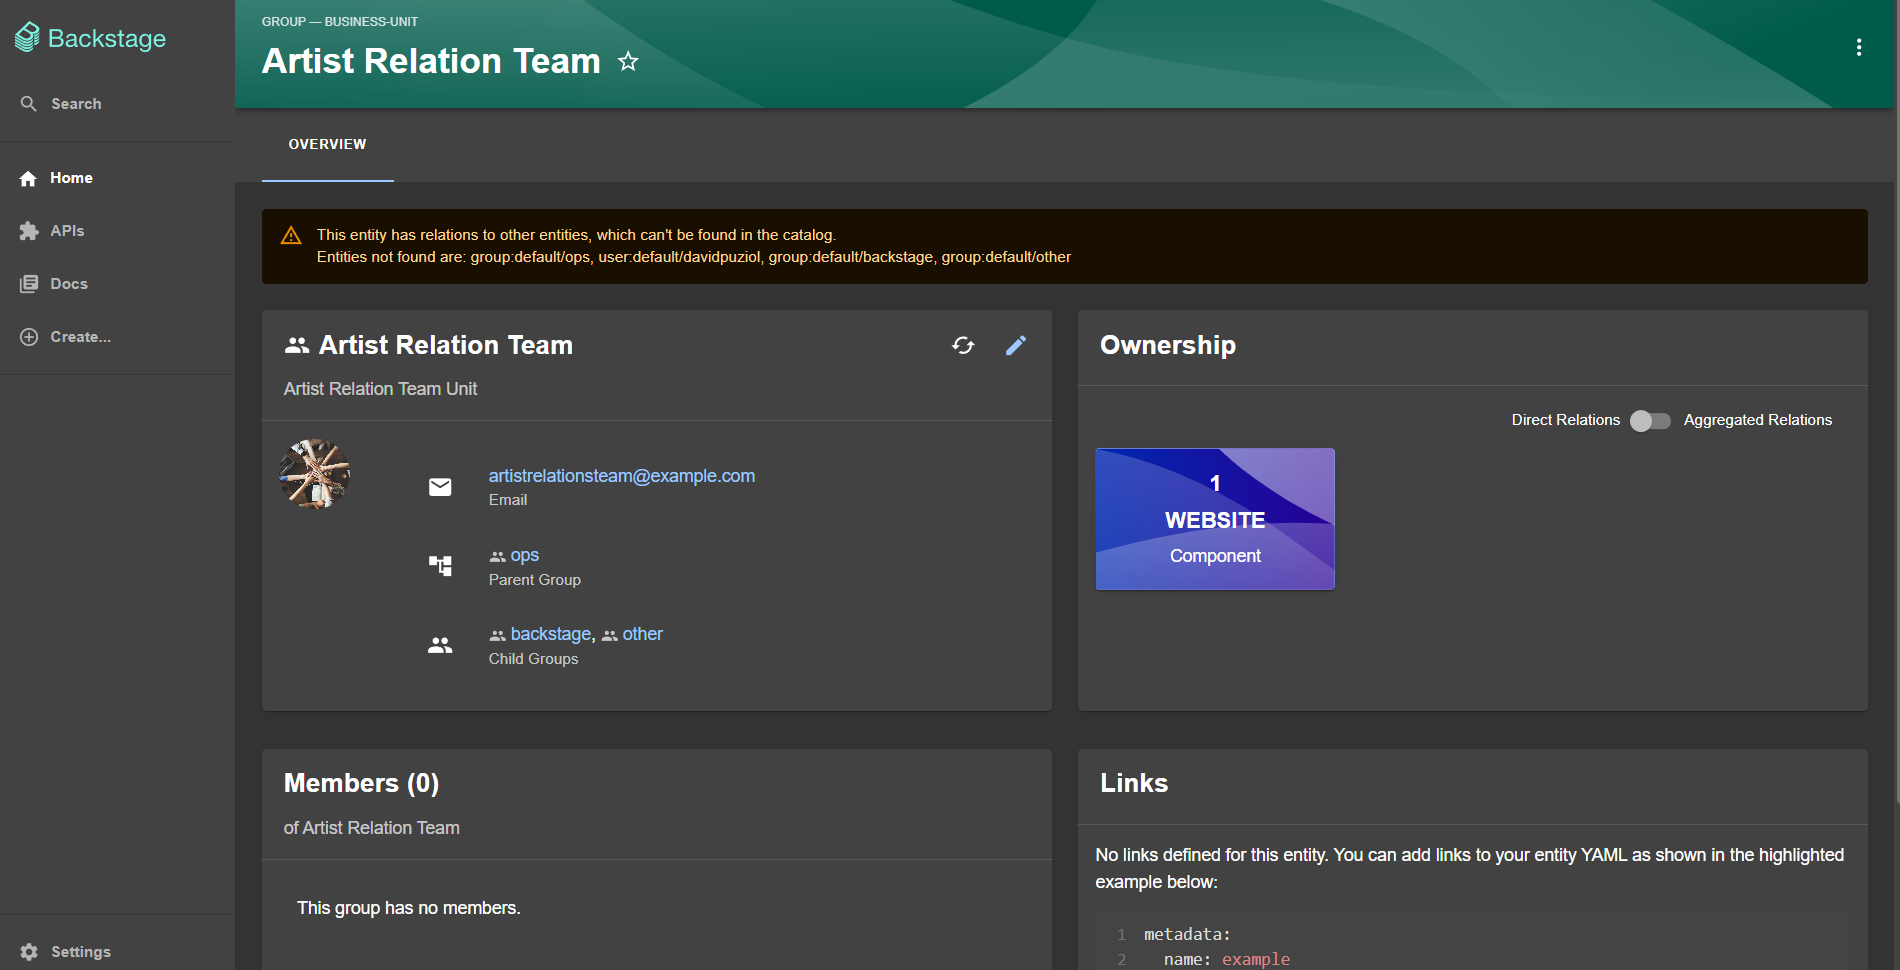Open Settings in the sidebar
Viewport: 1900px width, 970px height.
tap(79, 952)
